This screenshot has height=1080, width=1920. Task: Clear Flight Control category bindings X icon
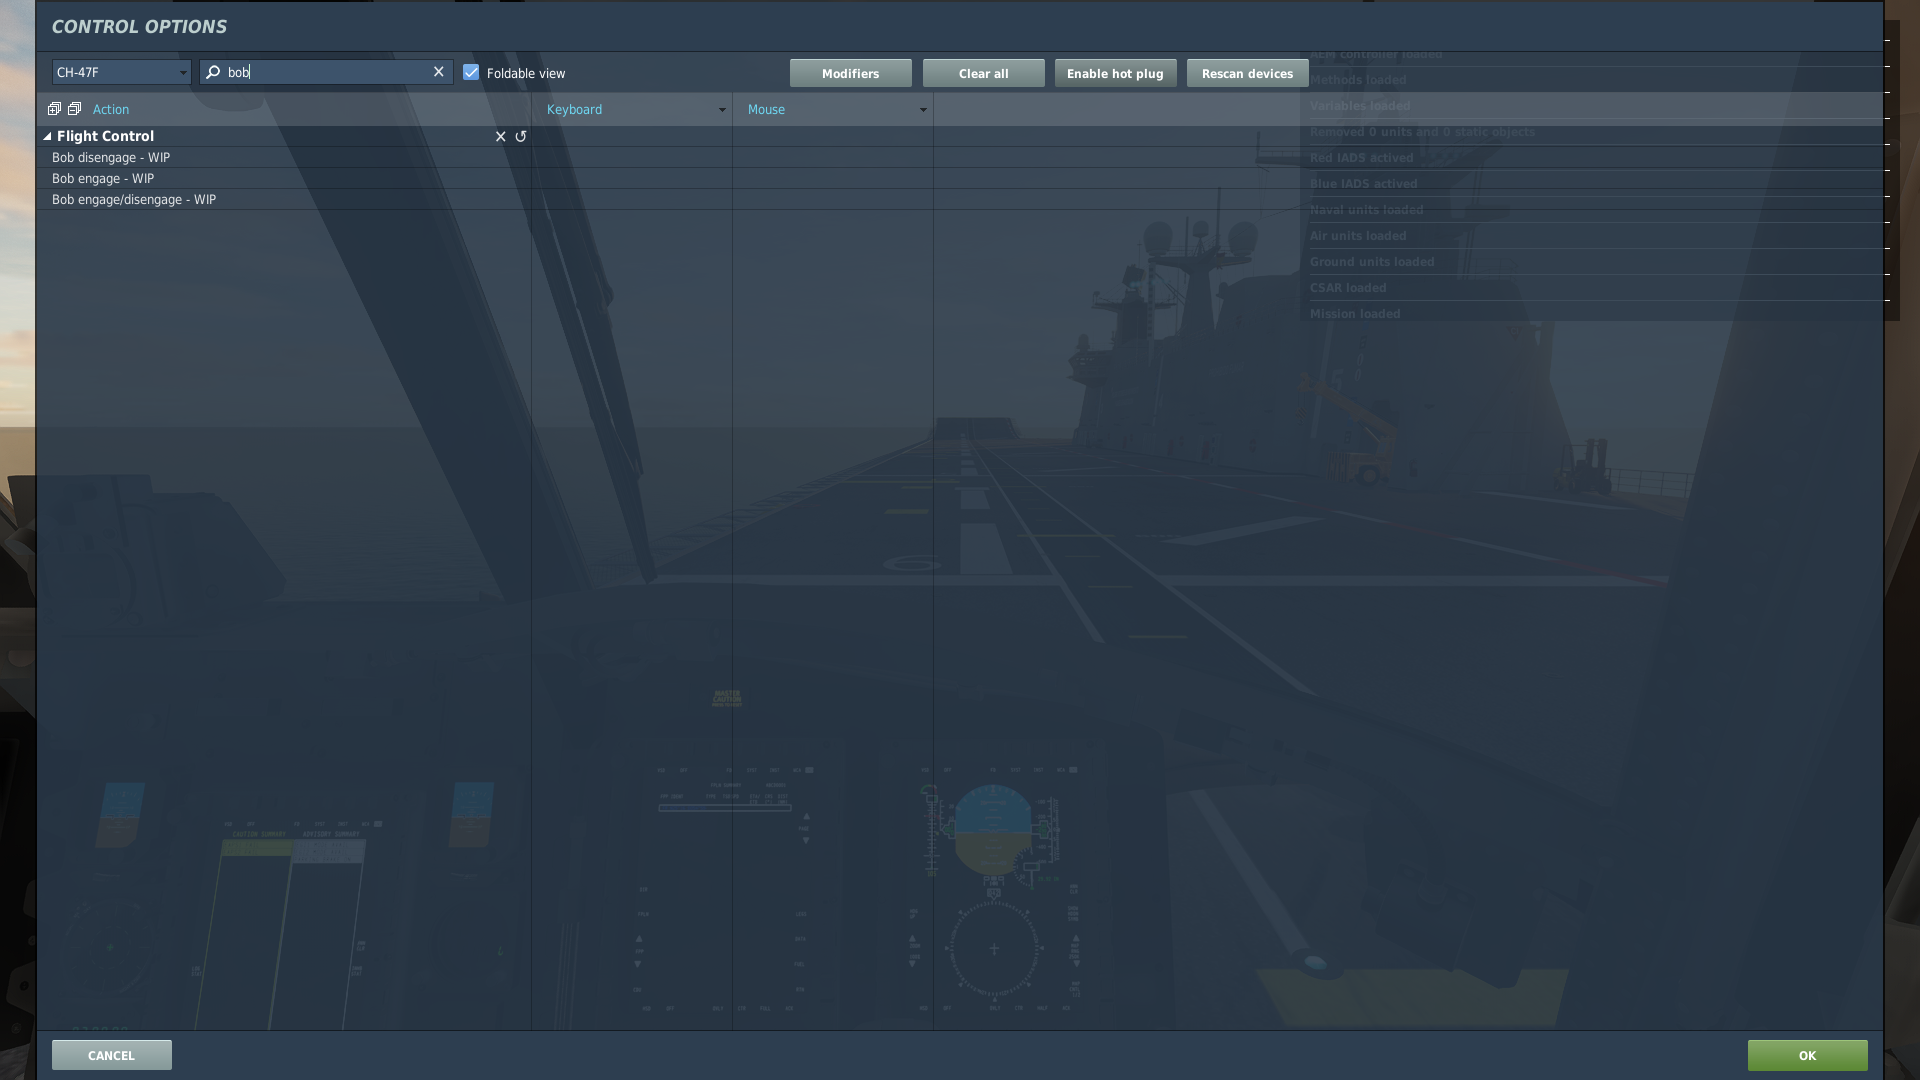point(501,136)
